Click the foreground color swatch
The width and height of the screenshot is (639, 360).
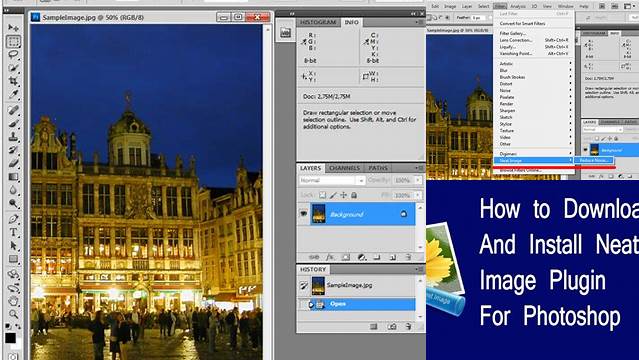10,338
